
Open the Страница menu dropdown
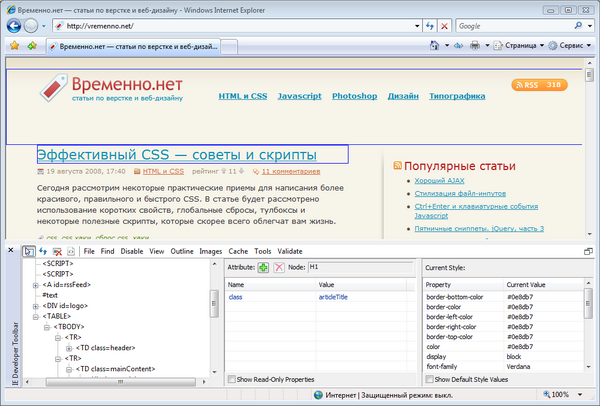[x=542, y=46]
